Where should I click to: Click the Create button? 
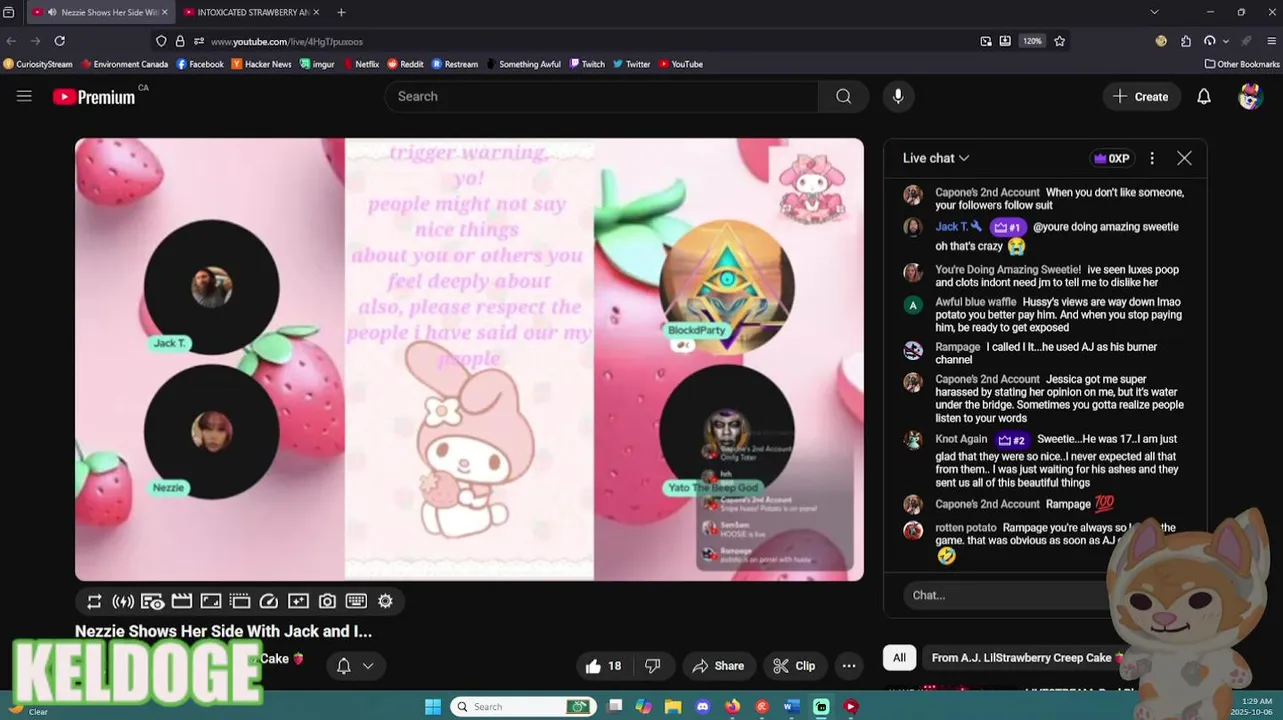1141,96
